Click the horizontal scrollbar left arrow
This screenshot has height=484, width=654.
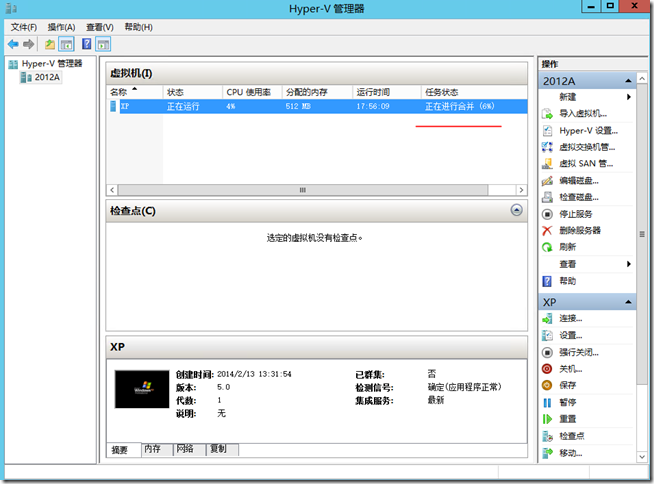point(112,190)
